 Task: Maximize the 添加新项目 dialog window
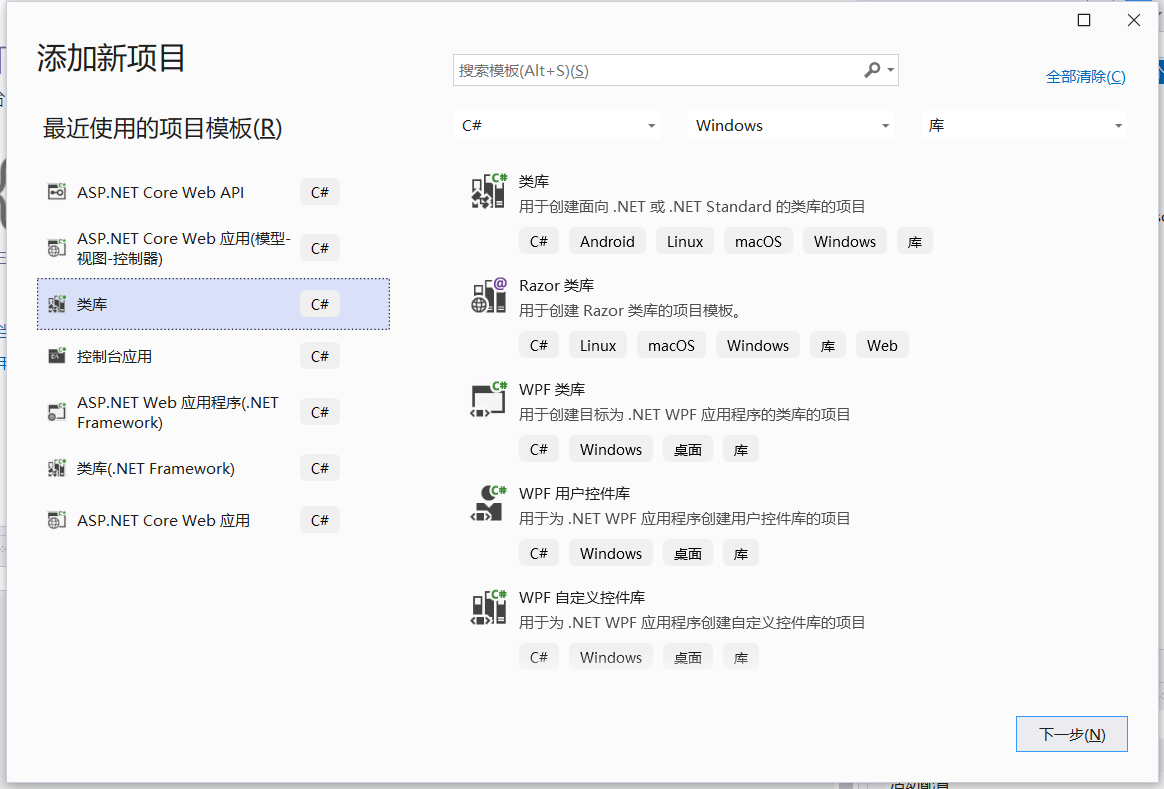tap(1084, 20)
